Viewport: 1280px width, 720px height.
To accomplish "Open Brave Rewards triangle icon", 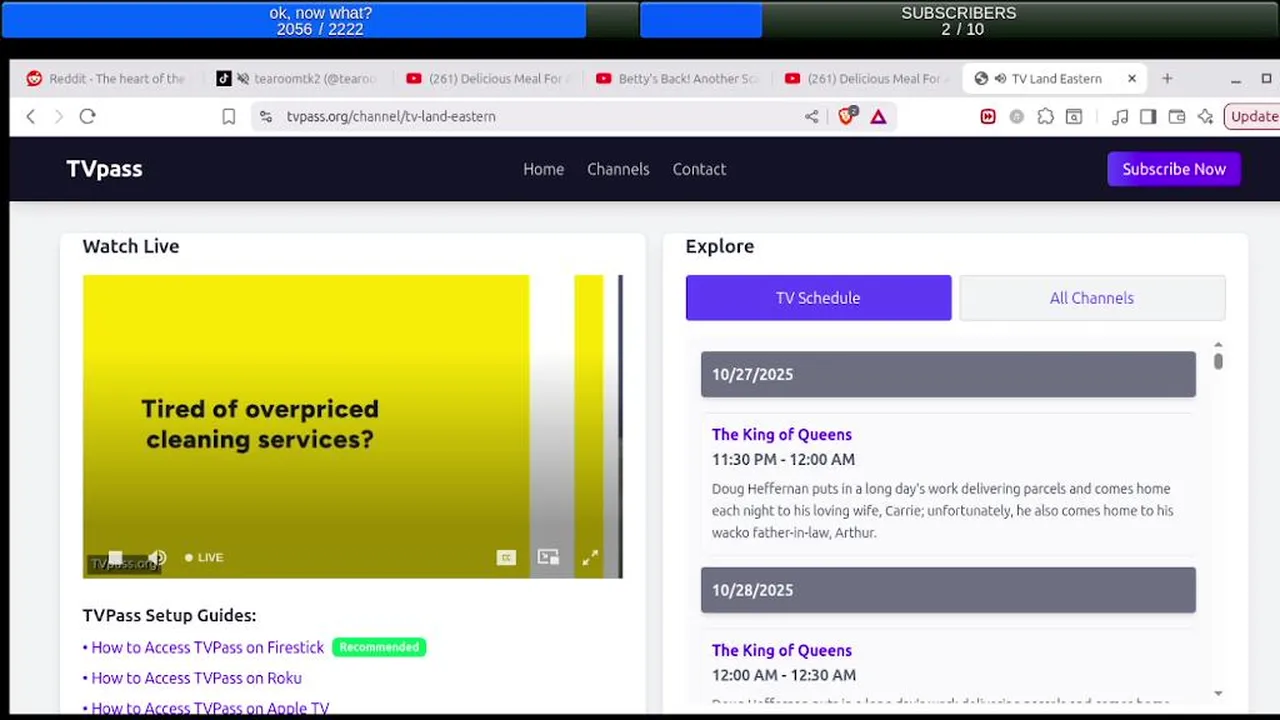I will click(878, 117).
